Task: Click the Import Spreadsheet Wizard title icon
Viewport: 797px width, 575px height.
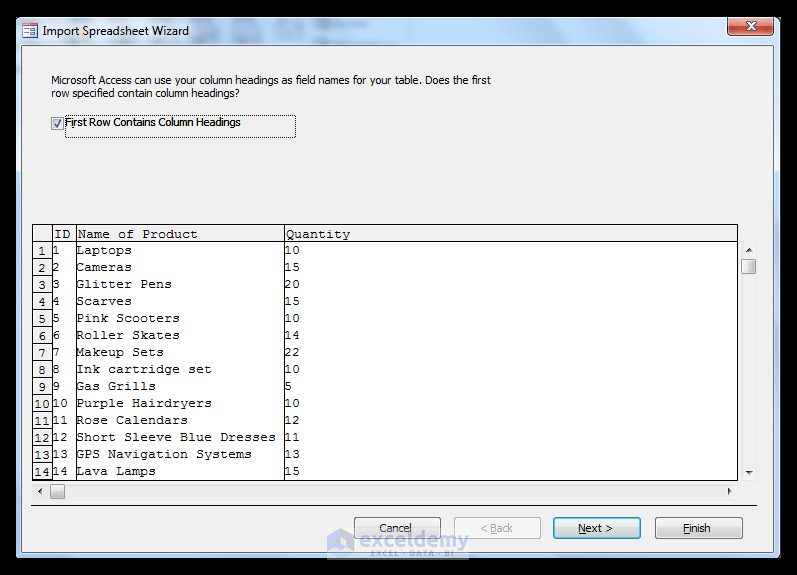Action: pyautogui.click(x=29, y=31)
